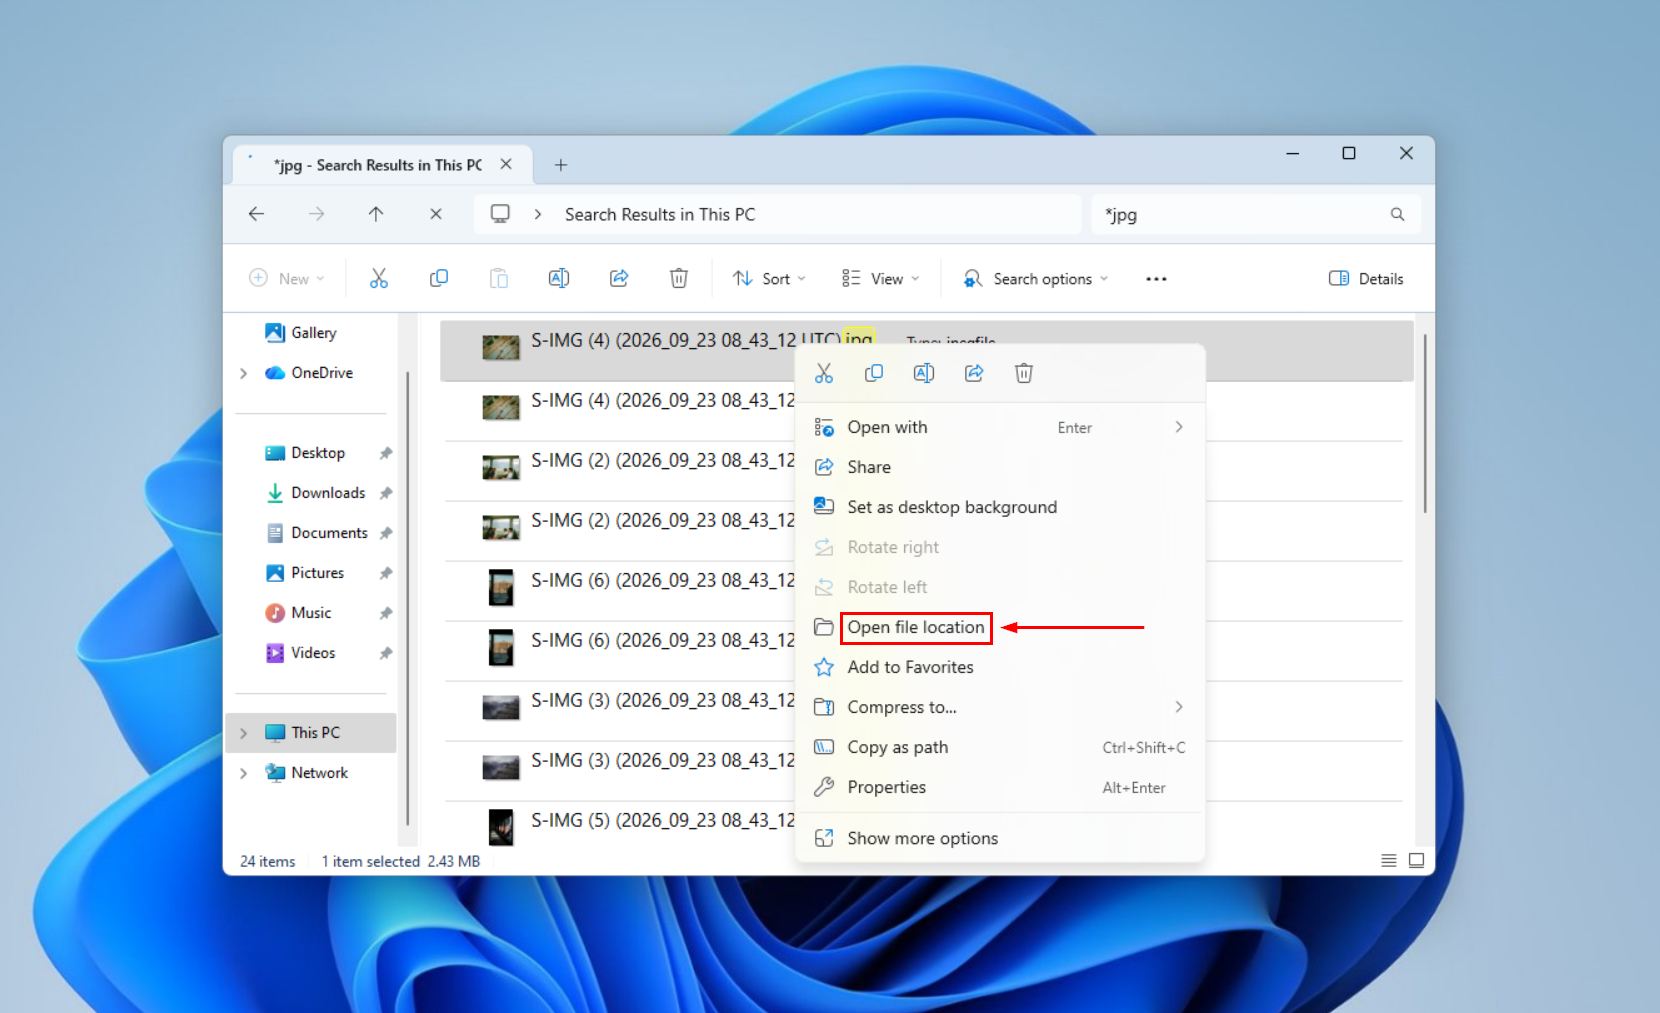The image size is (1660, 1013).
Task: Stop the search with the X button
Action: (436, 214)
